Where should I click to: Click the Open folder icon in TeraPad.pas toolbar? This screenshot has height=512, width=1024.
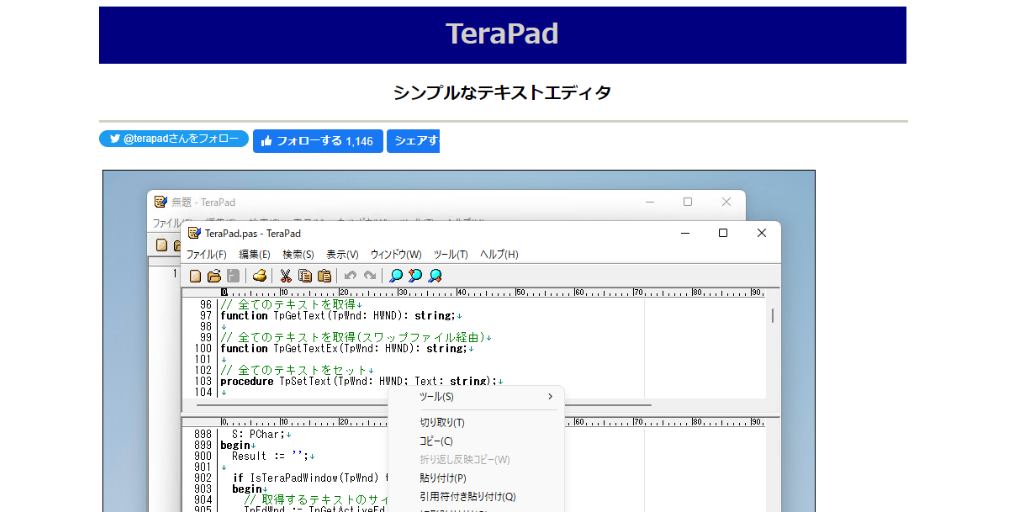[214, 276]
